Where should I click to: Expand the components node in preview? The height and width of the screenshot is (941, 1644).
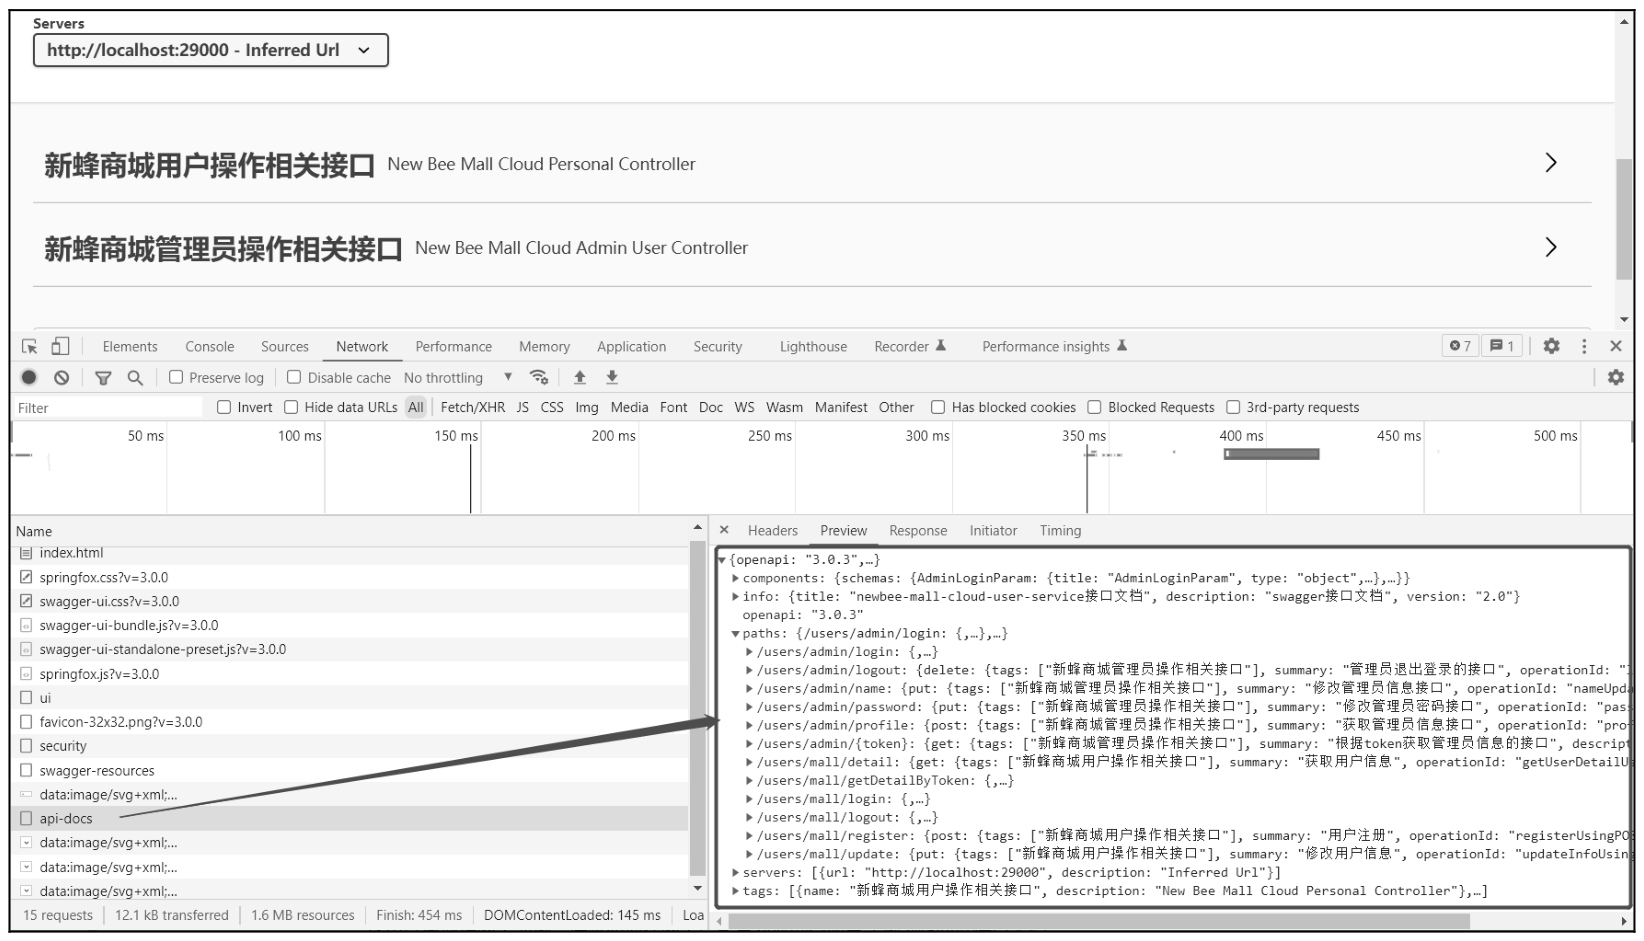tap(736, 578)
